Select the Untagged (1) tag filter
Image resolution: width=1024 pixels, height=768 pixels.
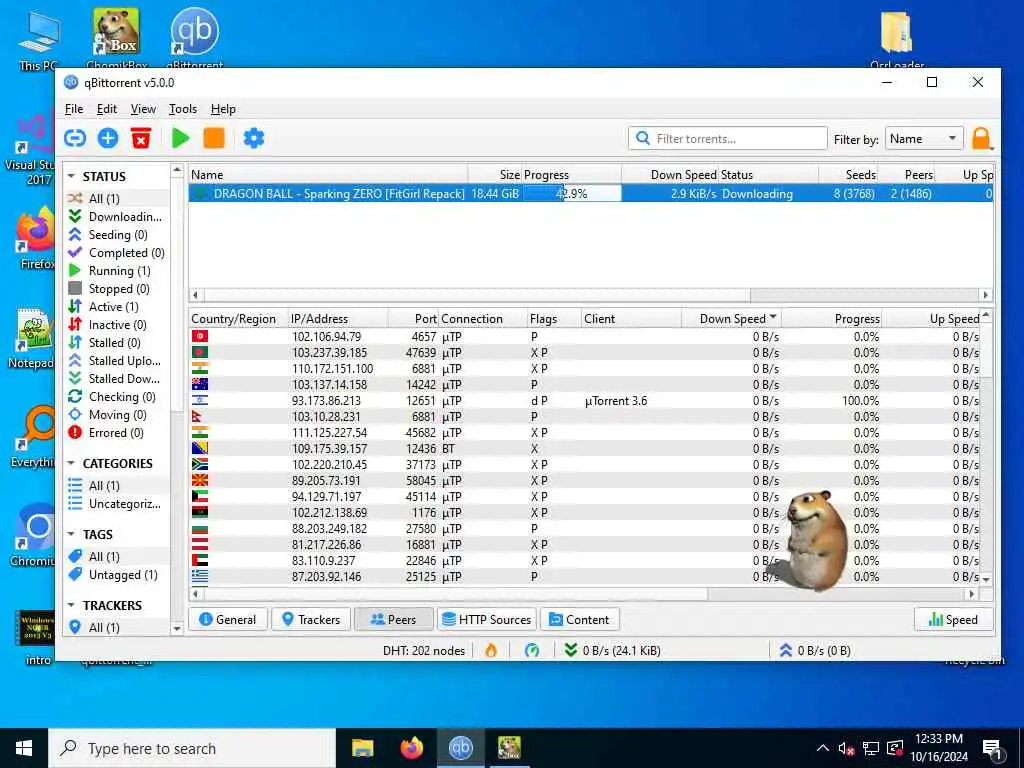(116, 575)
